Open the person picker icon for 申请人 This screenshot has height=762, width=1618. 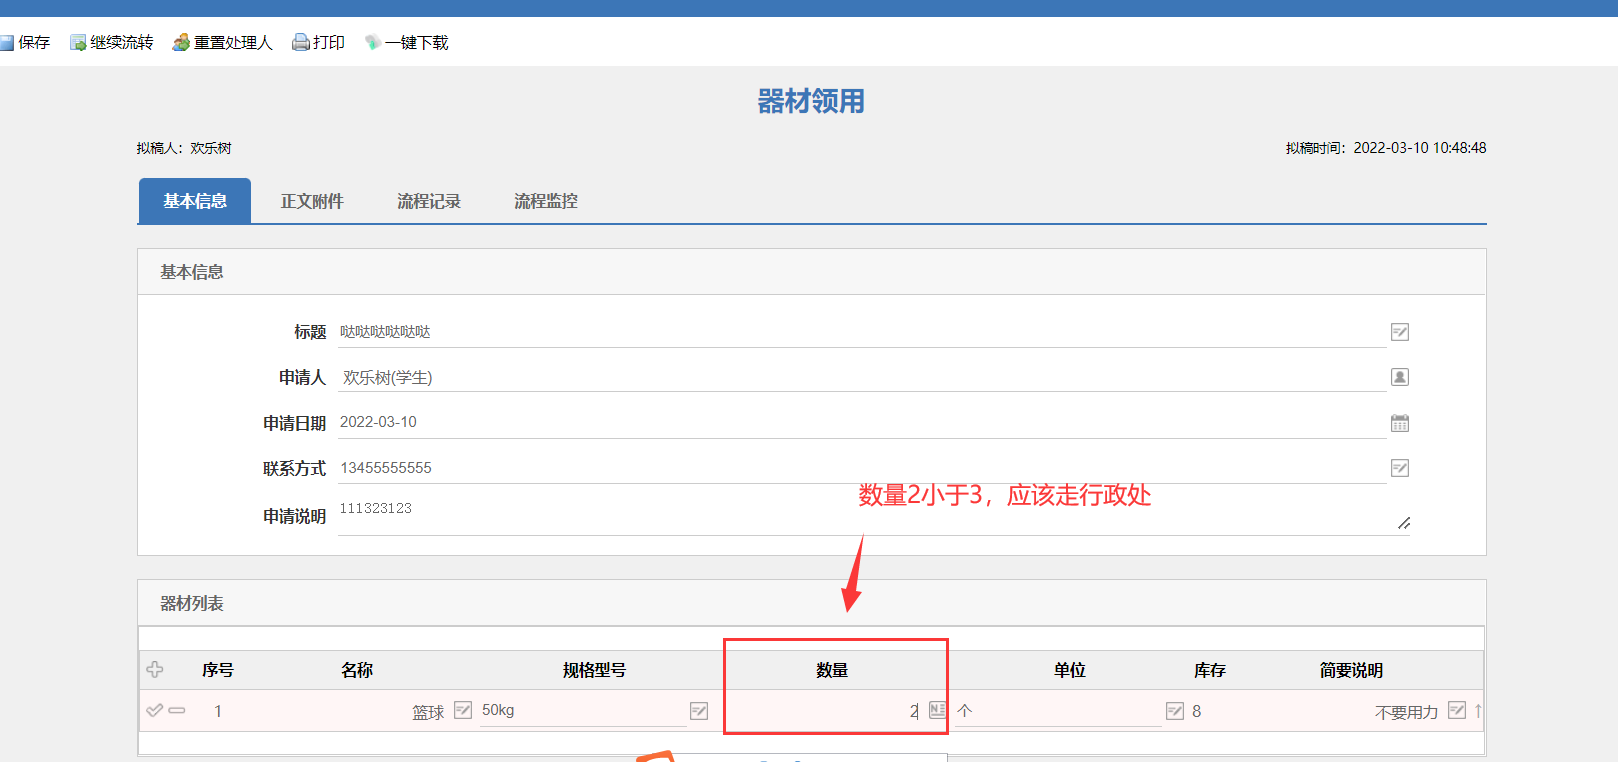[1400, 377]
